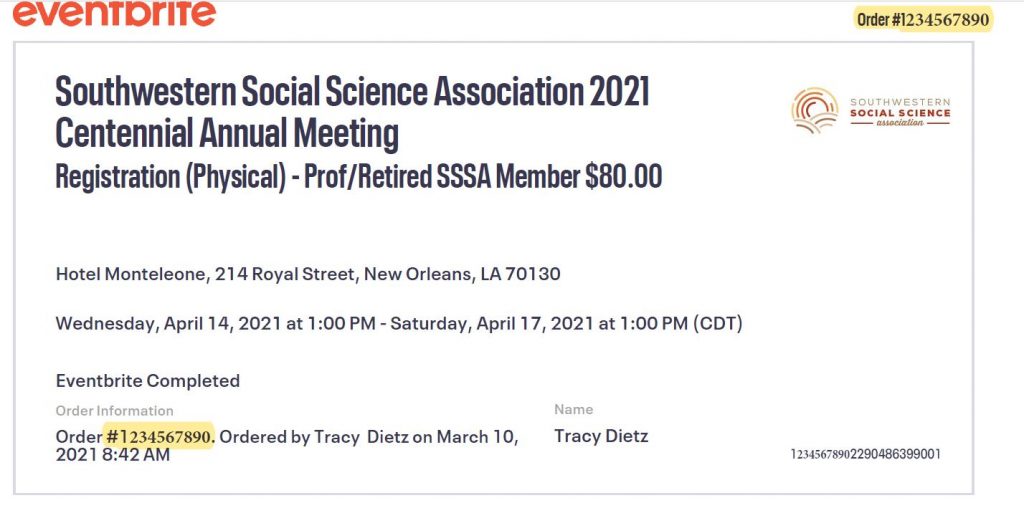Image resolution: width=1024 pixels, height=508 pixels.
Task: Click the highlighted Order #1234567890 in header
Action: click(923, 20)
